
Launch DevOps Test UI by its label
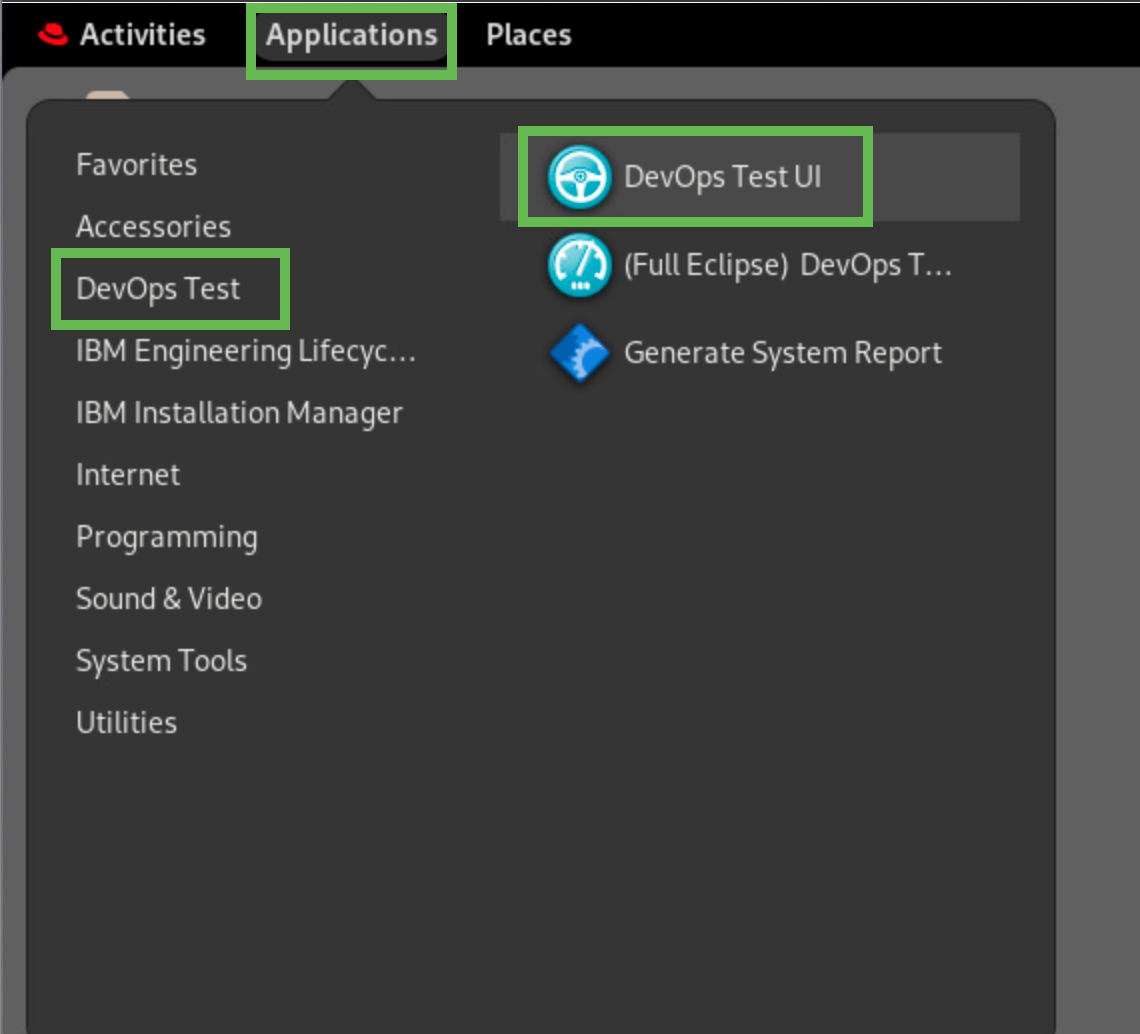pos(722,177)
